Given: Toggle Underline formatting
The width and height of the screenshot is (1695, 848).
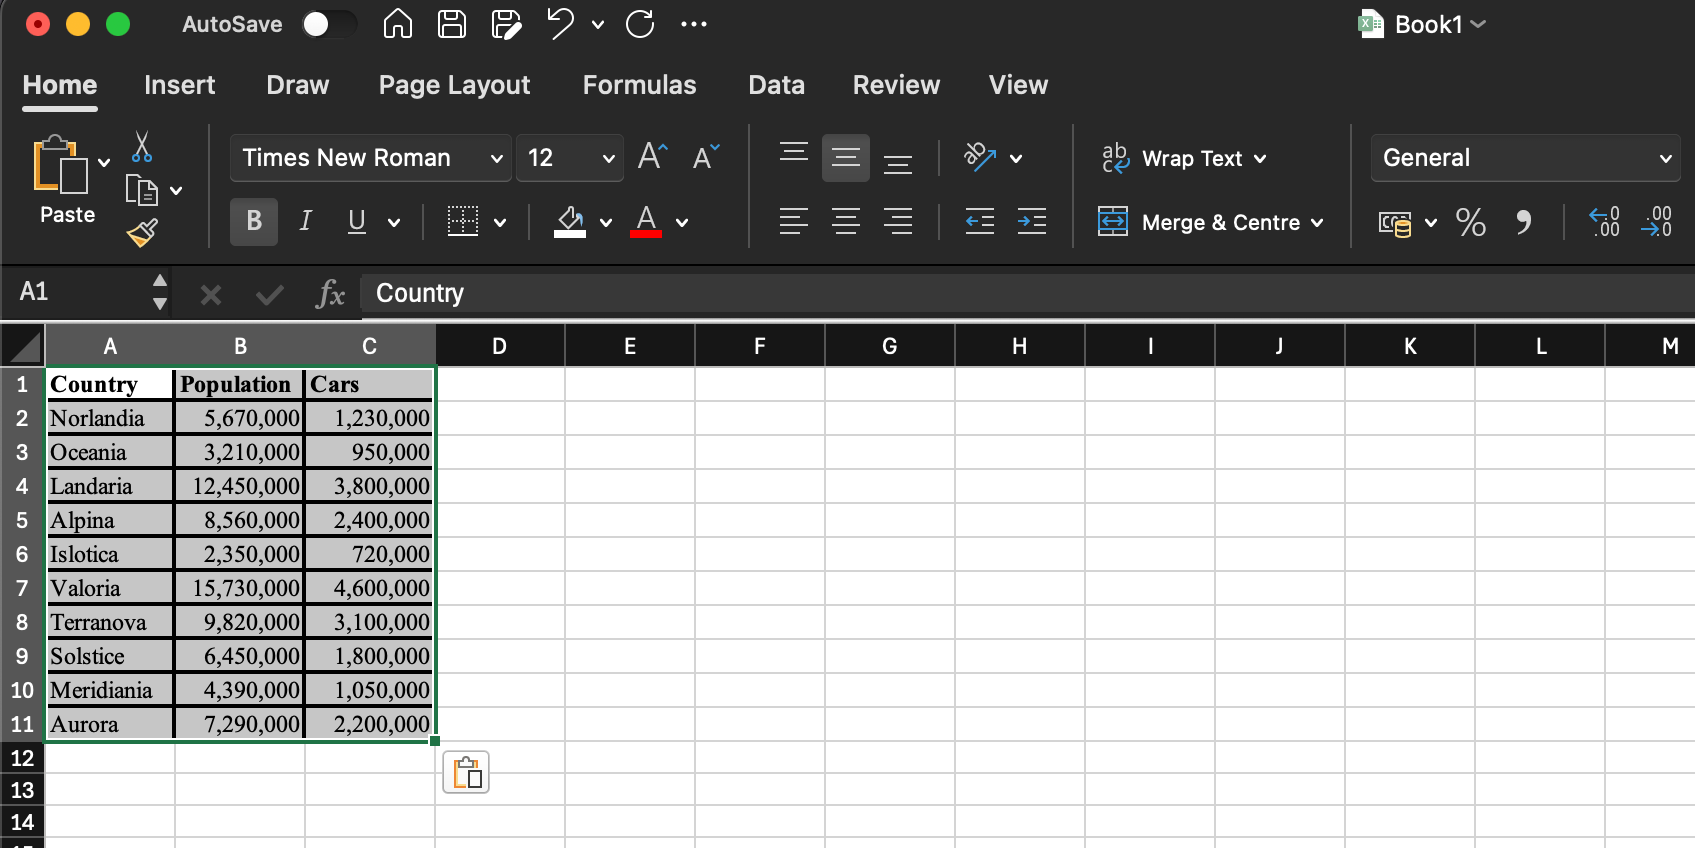Looking at the screenshot, I should [357, 221].
